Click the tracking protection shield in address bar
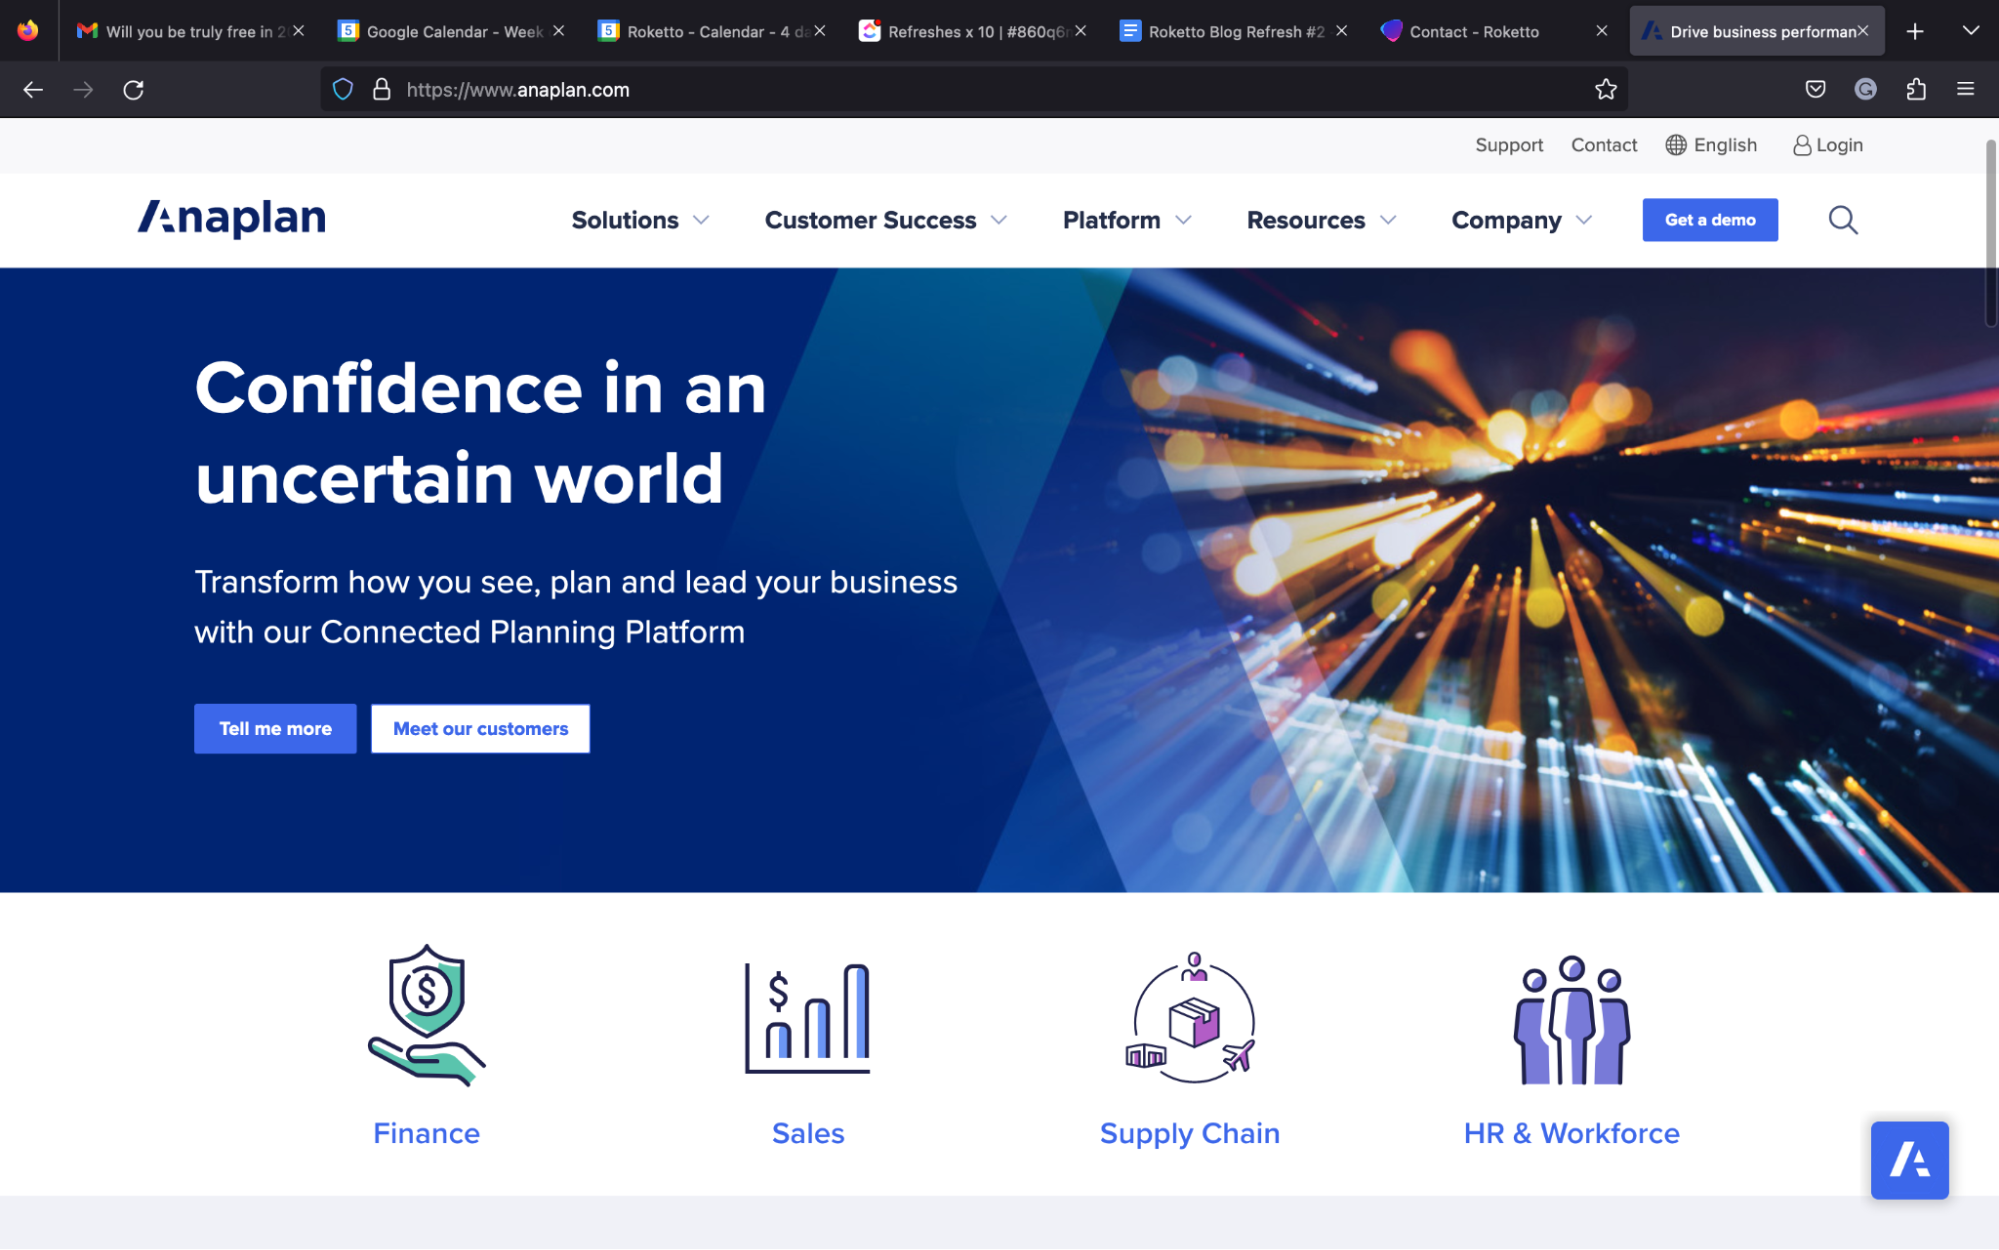The width and height of the screenshot is (1999, 1250). (x=342, y=89)
